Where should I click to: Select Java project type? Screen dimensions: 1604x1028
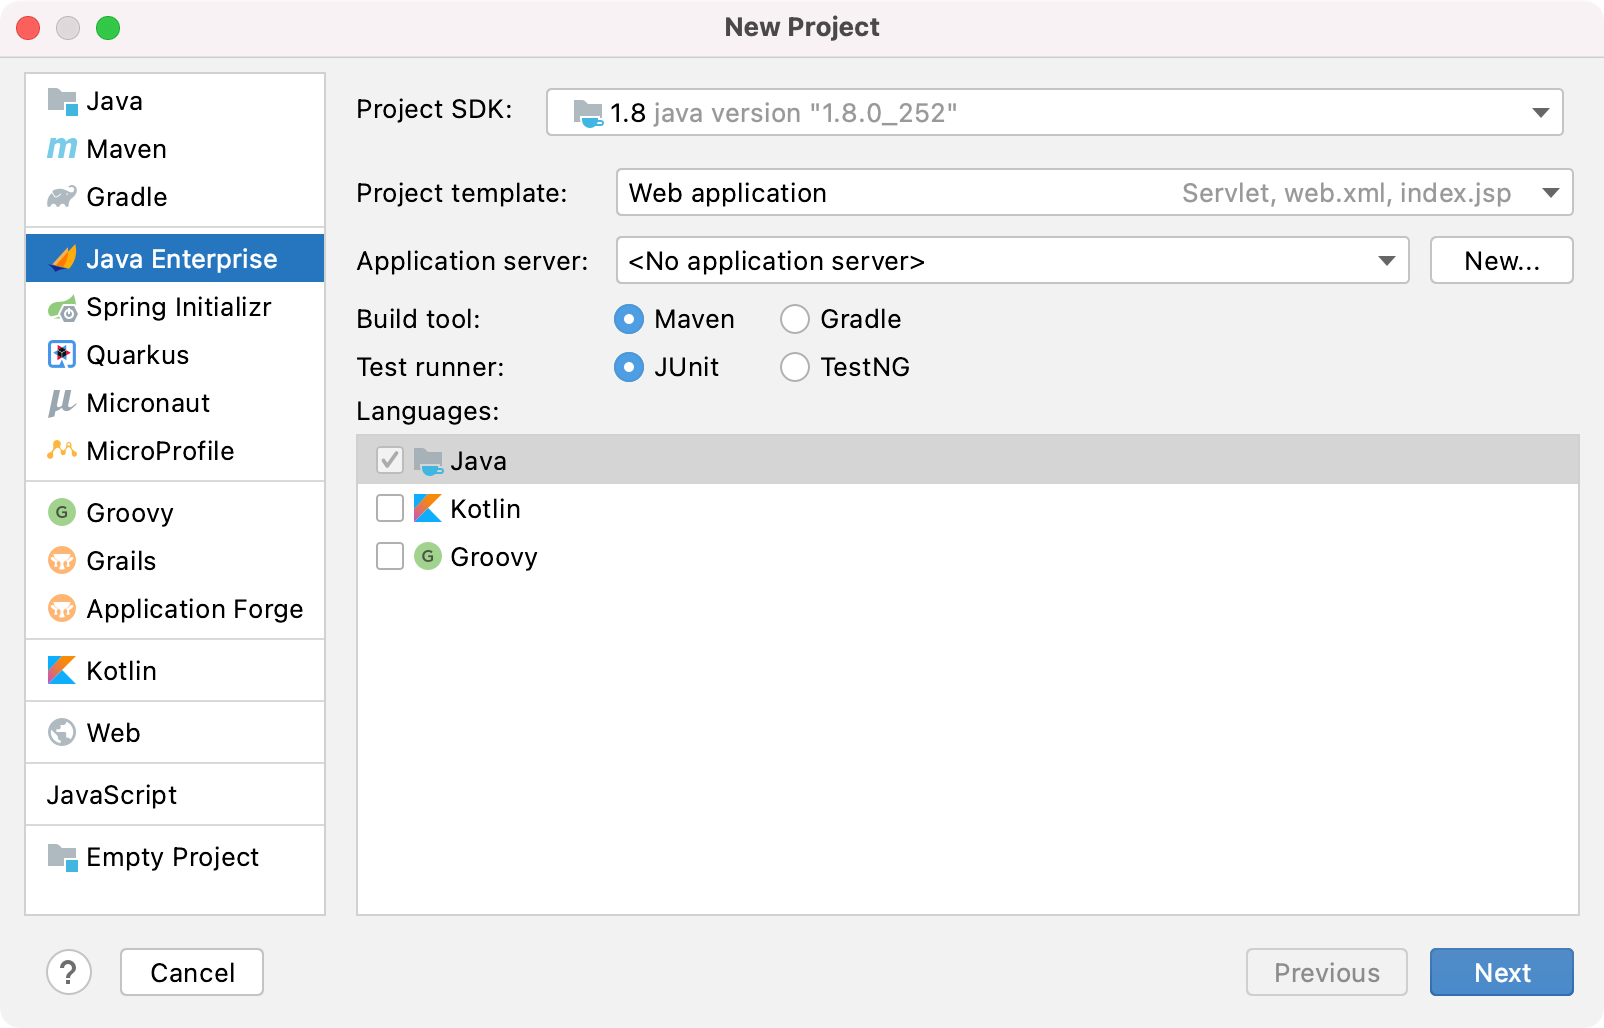pos(175,101)
